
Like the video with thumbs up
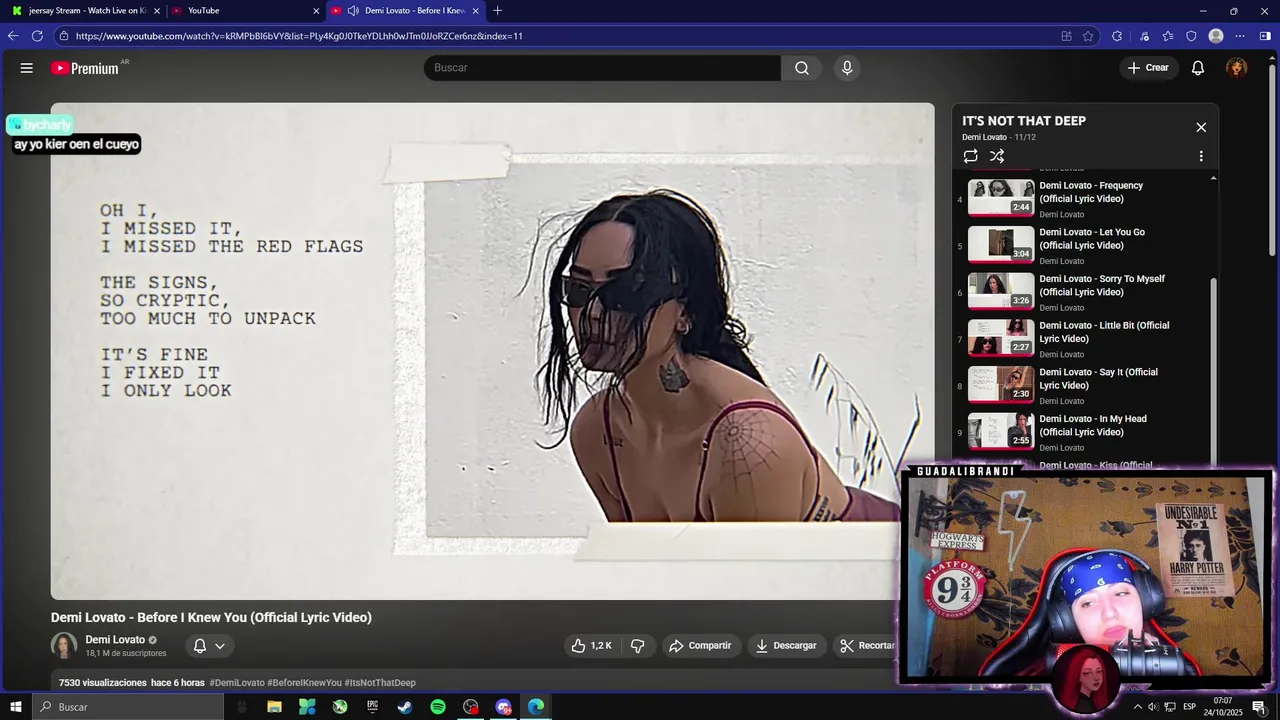pyautogui.click(x=591, y=646)
